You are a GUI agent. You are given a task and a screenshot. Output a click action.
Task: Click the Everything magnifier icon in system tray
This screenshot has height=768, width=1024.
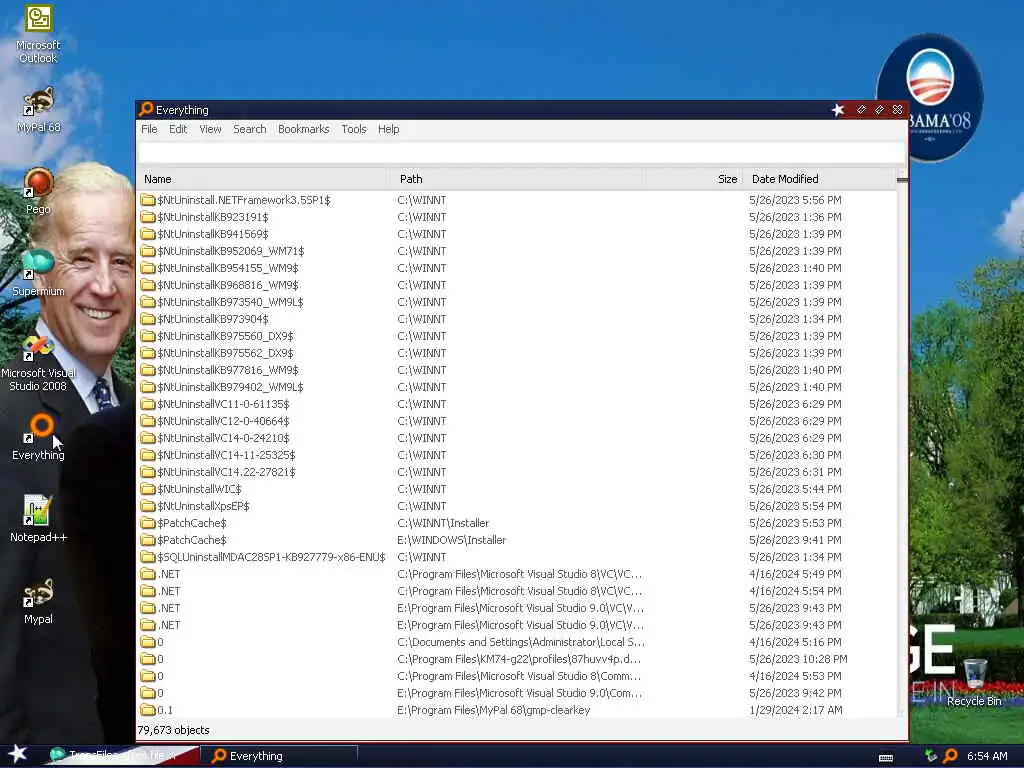pos(950,756)
